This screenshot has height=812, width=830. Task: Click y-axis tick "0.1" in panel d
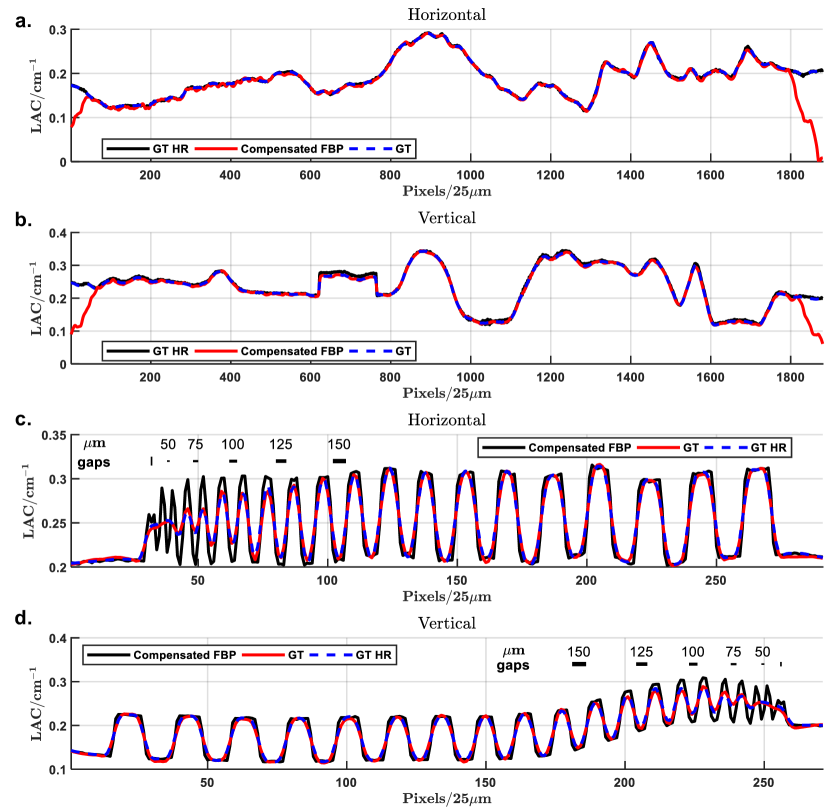[x=58, y=769]
